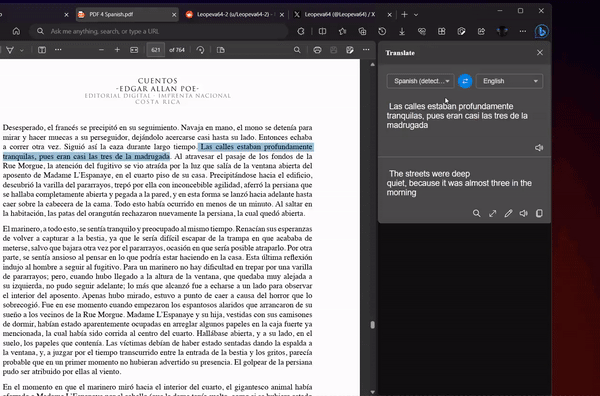Viewport: 600px width, 396px height.
Task: Click the greyed-out PDF save icon
Action: 334,50
